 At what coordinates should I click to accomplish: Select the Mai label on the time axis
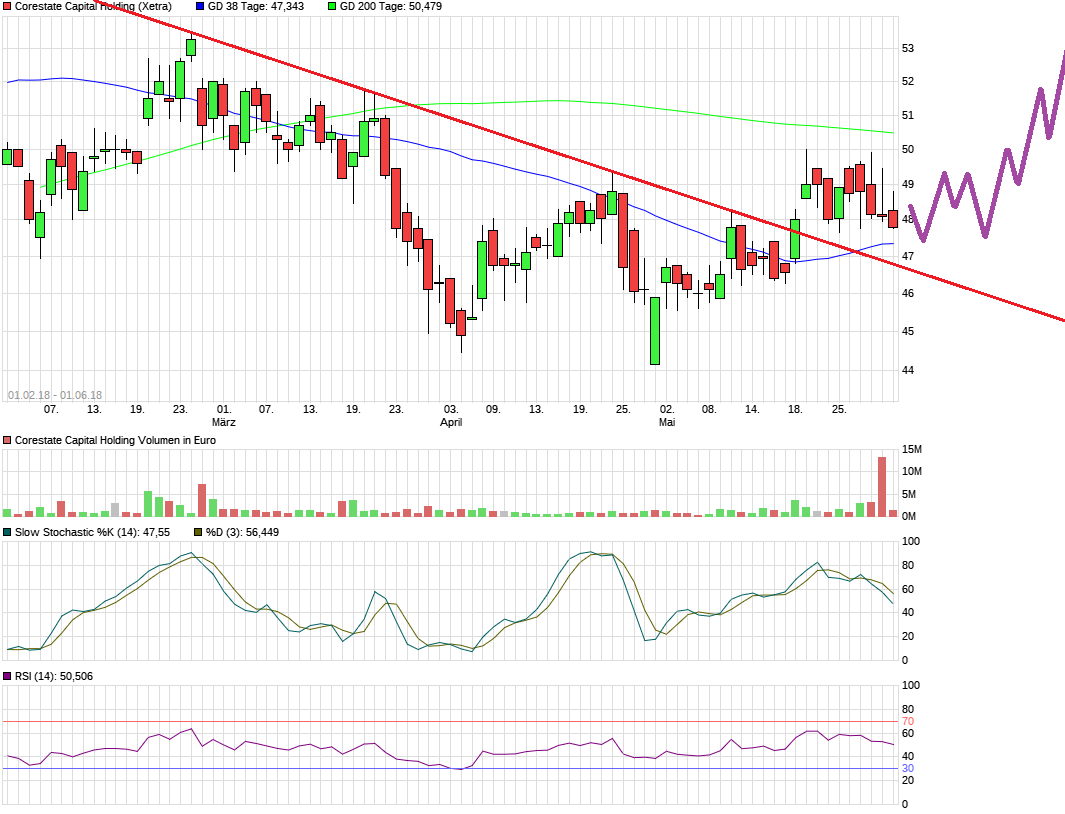point(665,422)
